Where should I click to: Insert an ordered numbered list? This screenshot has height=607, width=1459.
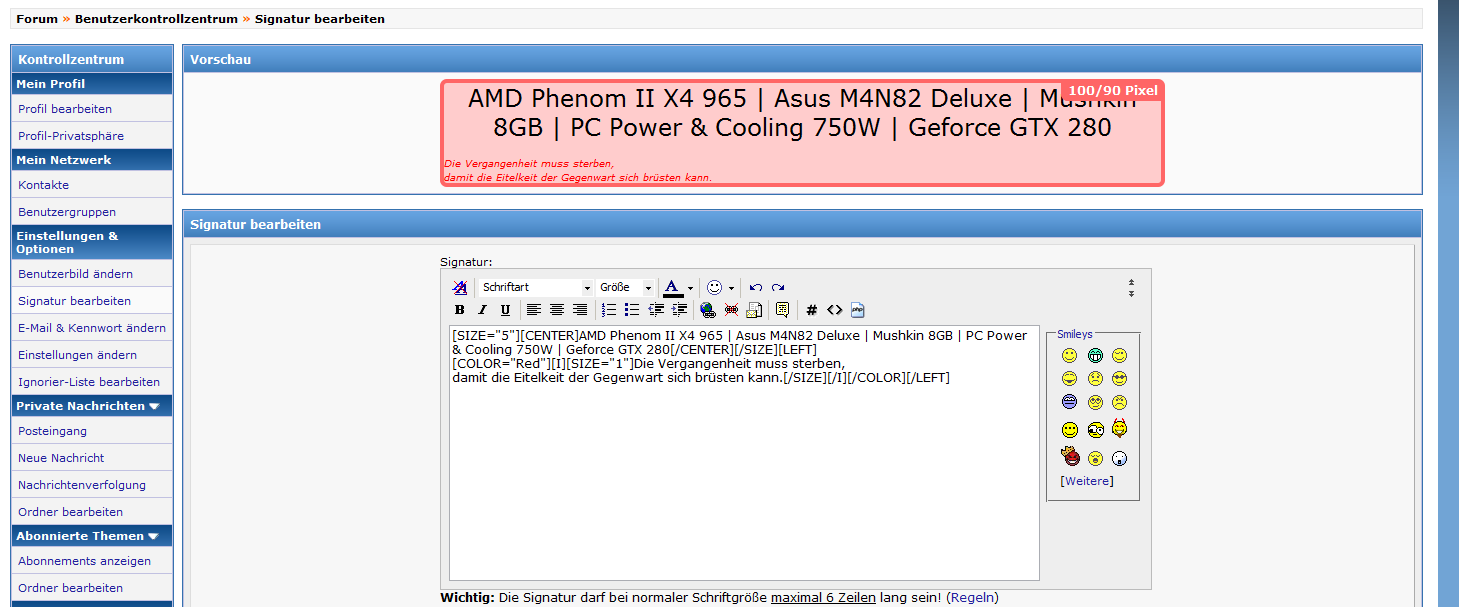(609, 310)
